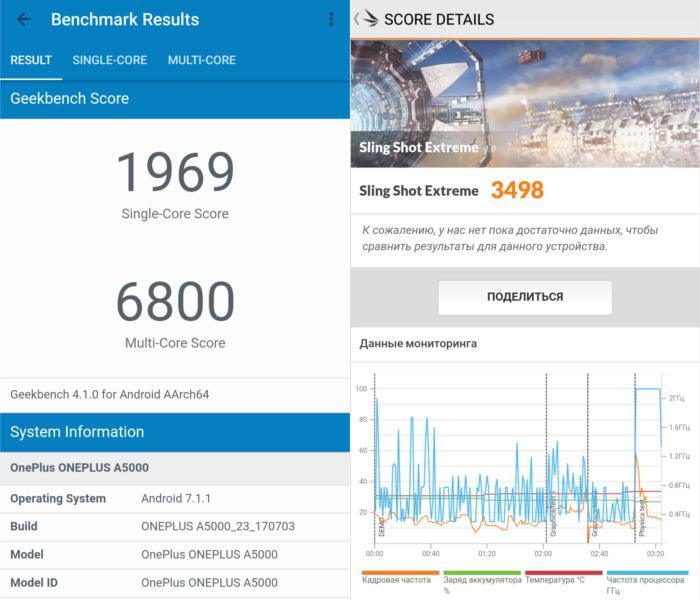Tap the Multi-Core Score 6800
Viewport: 700px width, 600px height.
coord(175,302)
